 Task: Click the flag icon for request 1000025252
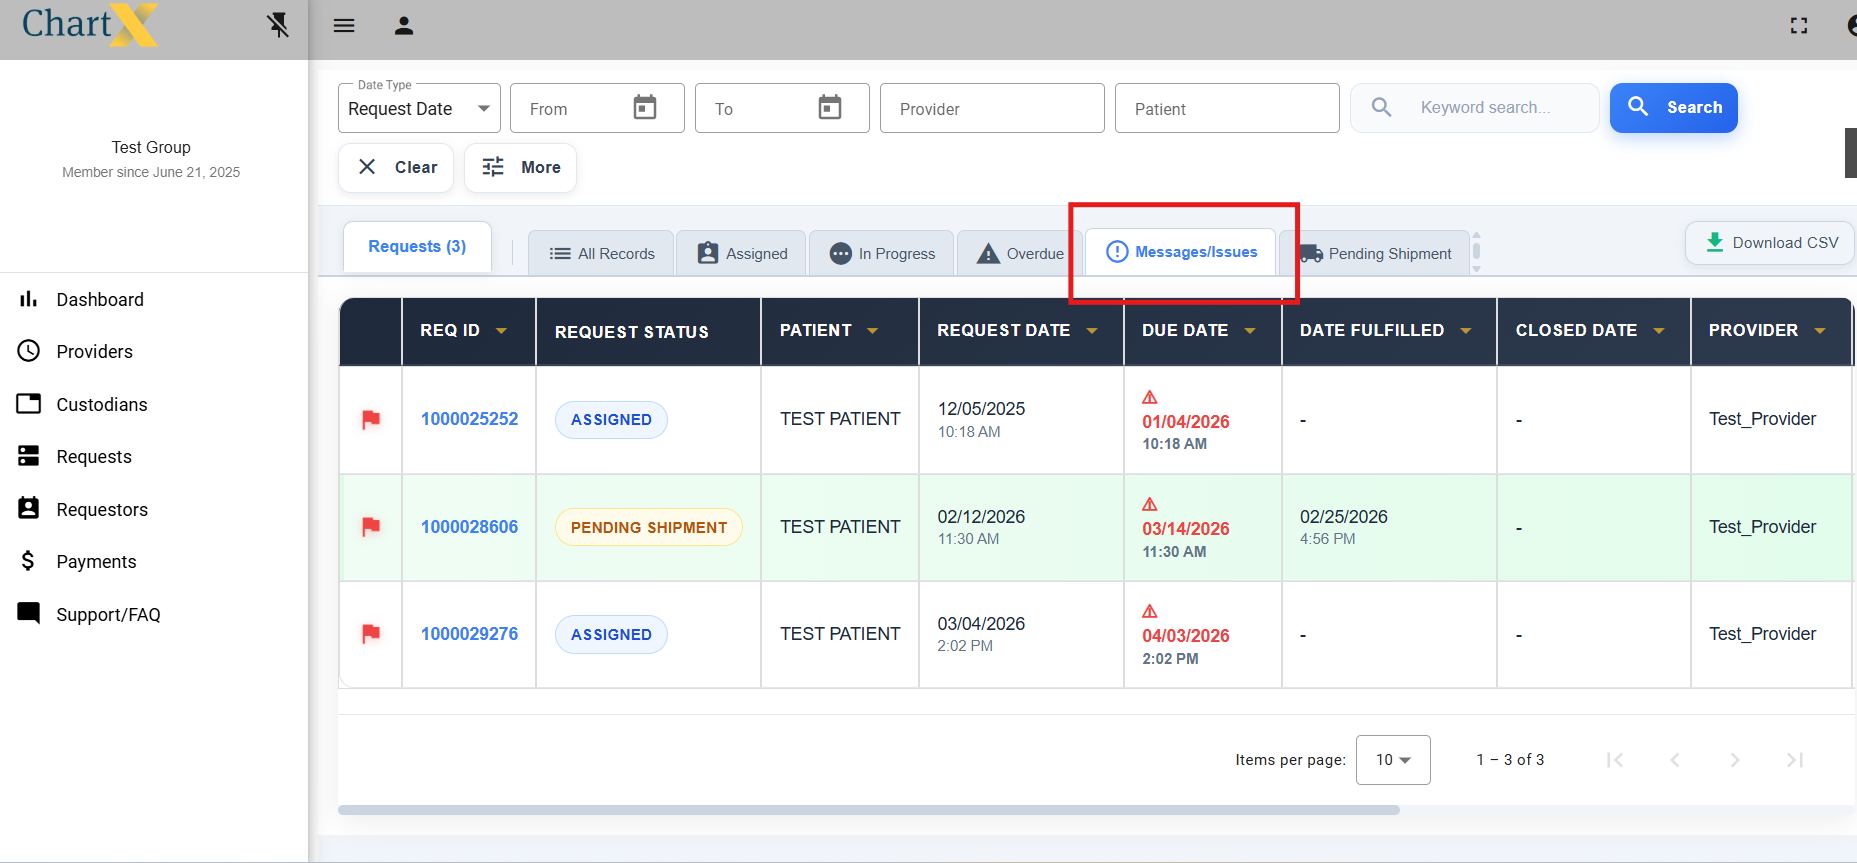click(371, 419)
